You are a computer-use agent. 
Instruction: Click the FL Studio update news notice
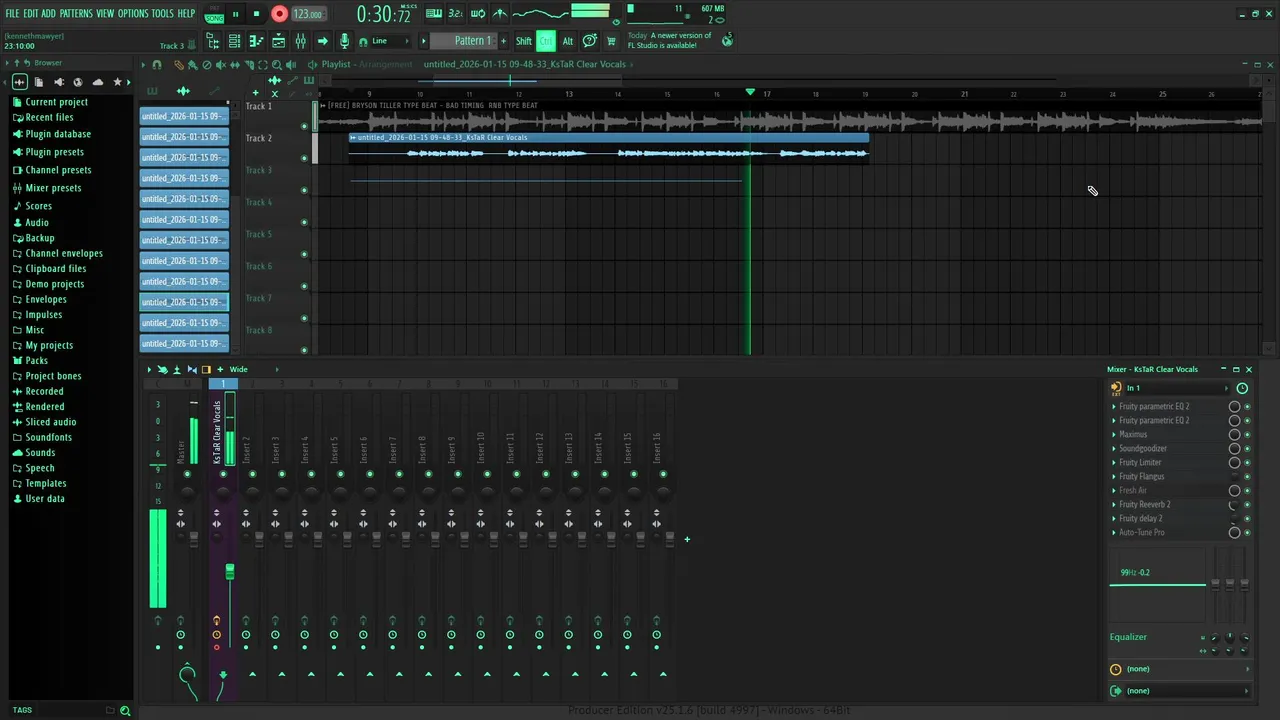(669, 40)
